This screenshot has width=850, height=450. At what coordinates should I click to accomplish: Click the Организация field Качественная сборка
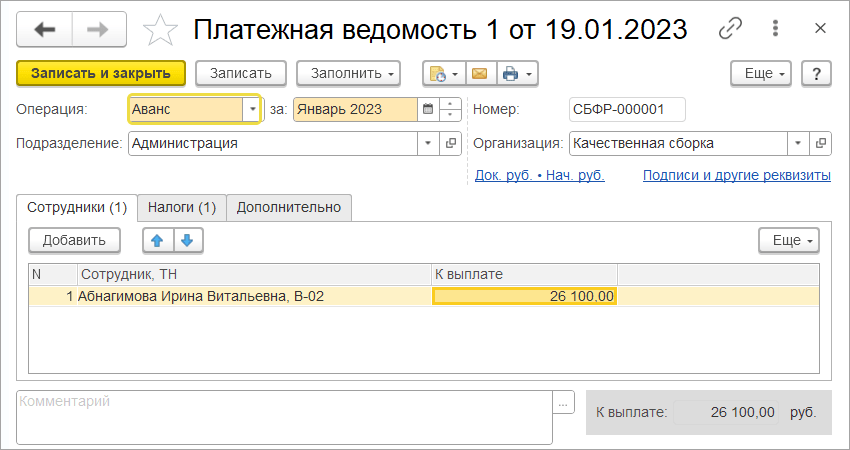pos(678,144)
